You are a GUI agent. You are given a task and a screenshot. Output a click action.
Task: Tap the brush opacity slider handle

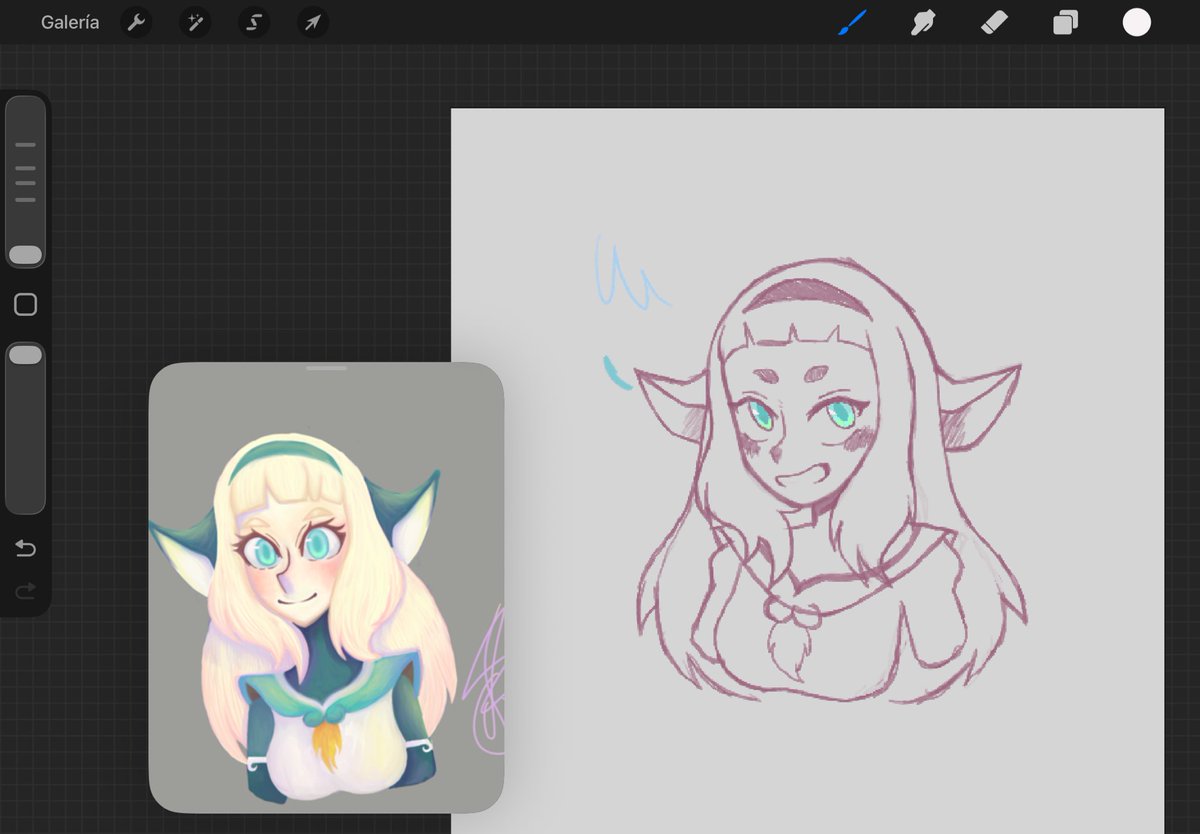coord(25,353)
